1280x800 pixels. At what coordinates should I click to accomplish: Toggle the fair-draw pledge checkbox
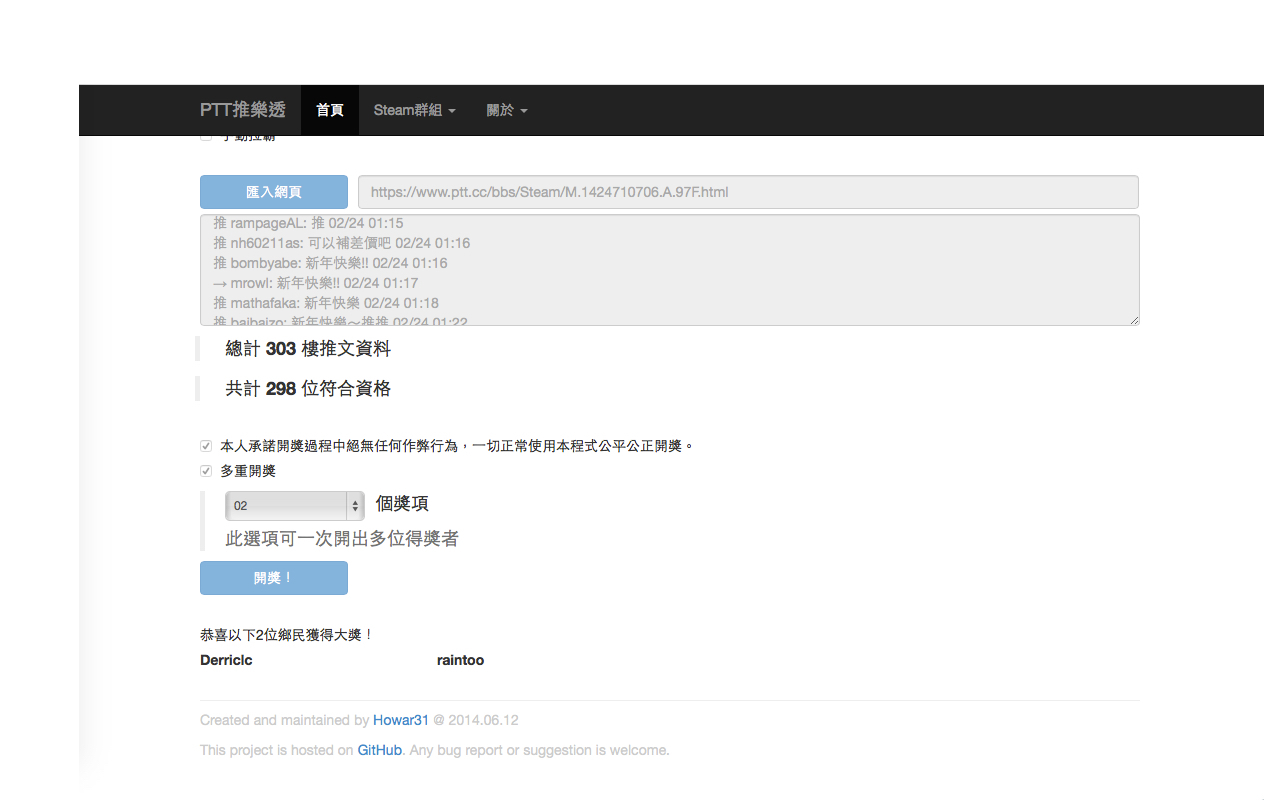click(206, 446)
